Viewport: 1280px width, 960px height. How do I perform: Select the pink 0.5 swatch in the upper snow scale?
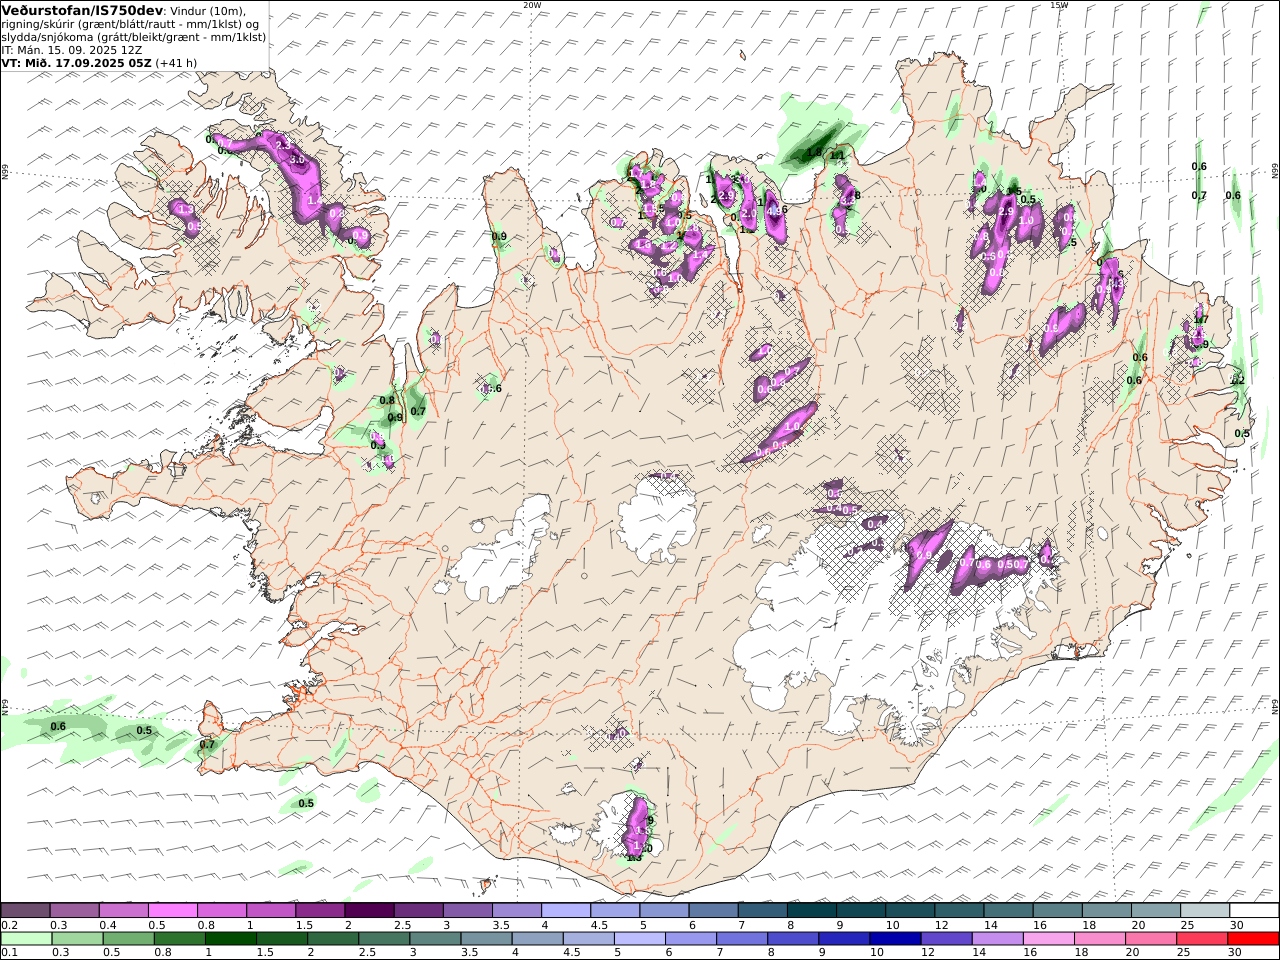[x=172, y=910]
